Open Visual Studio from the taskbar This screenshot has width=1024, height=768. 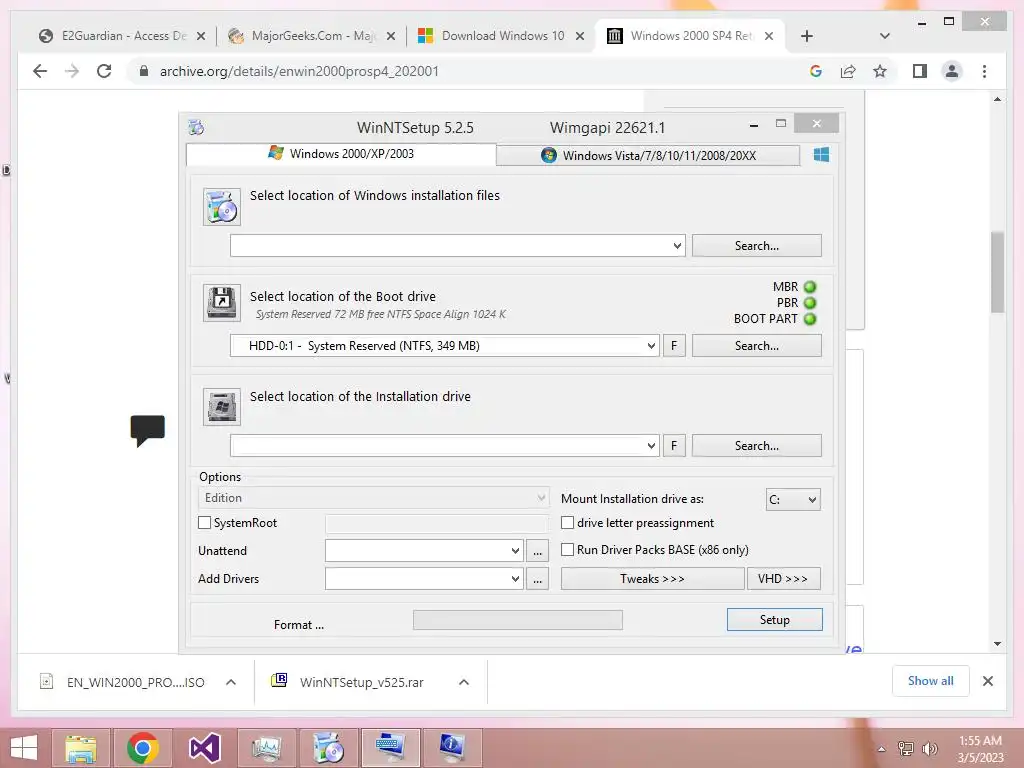(x=204, y=748)
